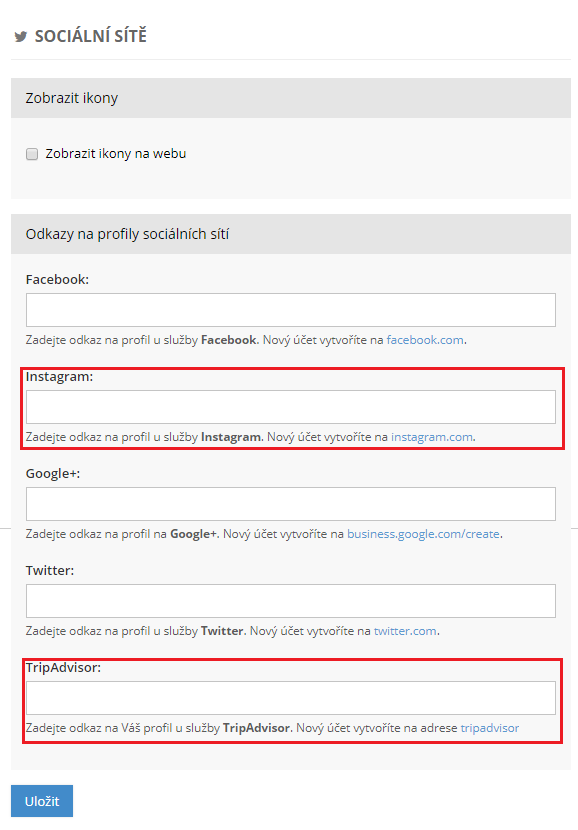This screenshot has height=830, width=578.
Task: Click the Facebook: field label
Action: click(x=57, y=279)
